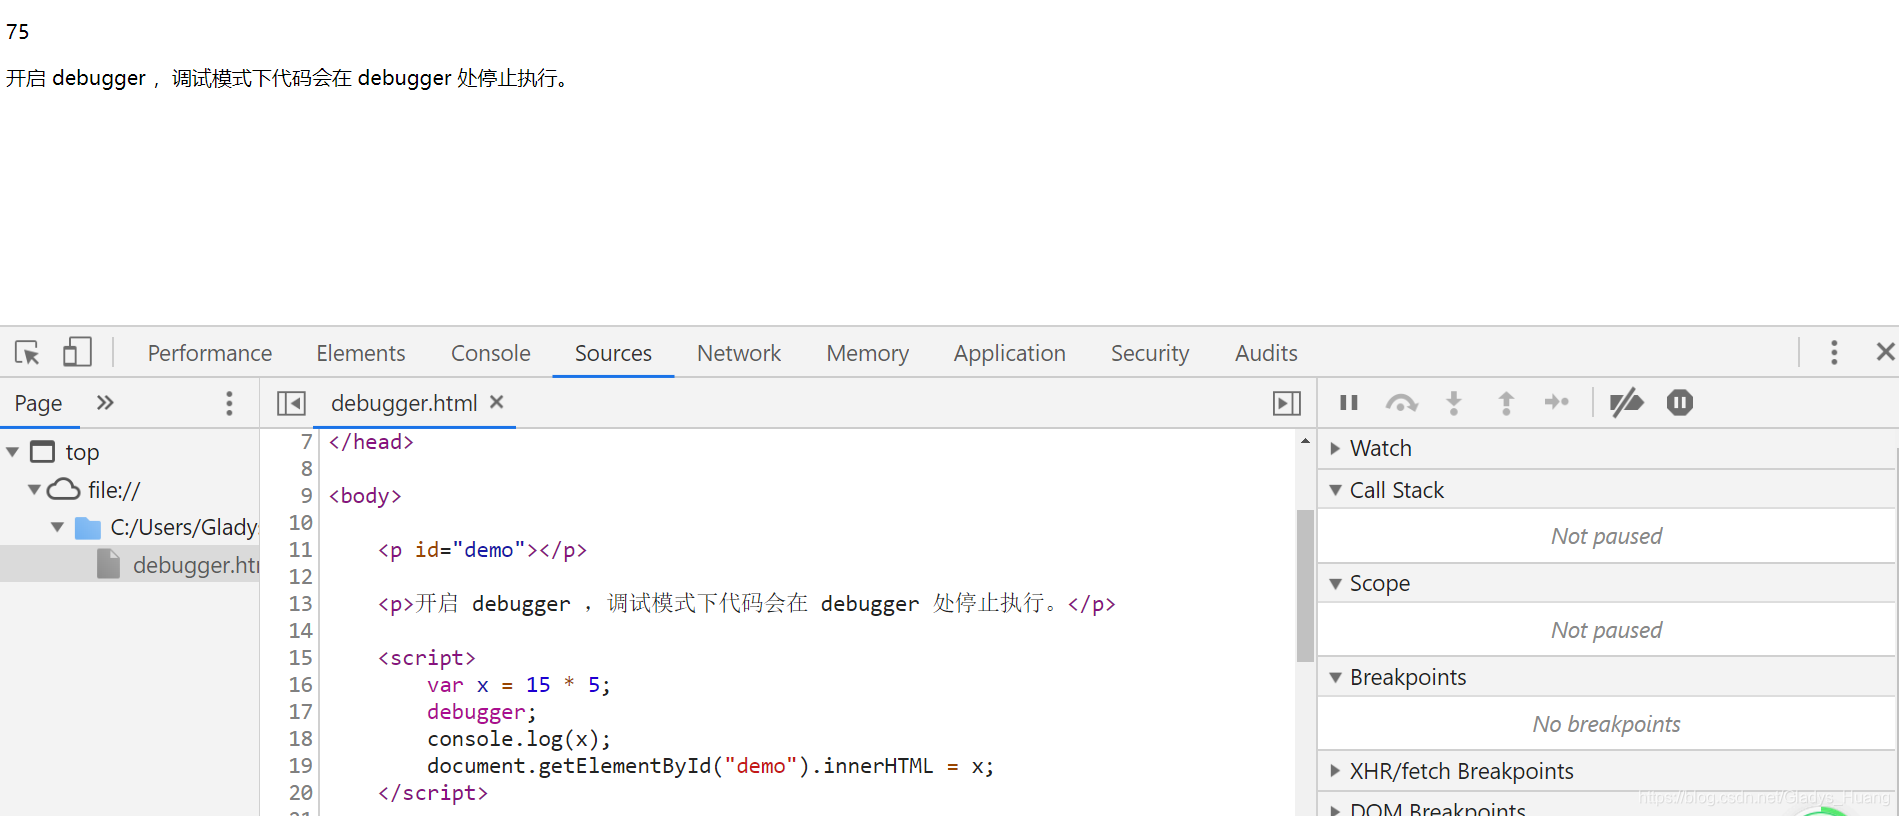Select the Page navigator tab
This screenshot has height=816, width=1899.
(38, 403)
